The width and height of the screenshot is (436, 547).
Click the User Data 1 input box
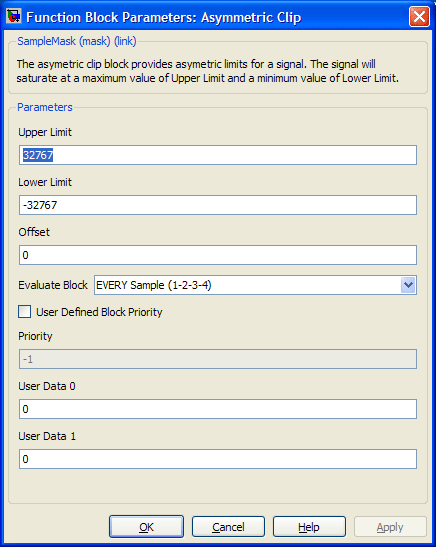pyautogui.click(x=218, y=459)
